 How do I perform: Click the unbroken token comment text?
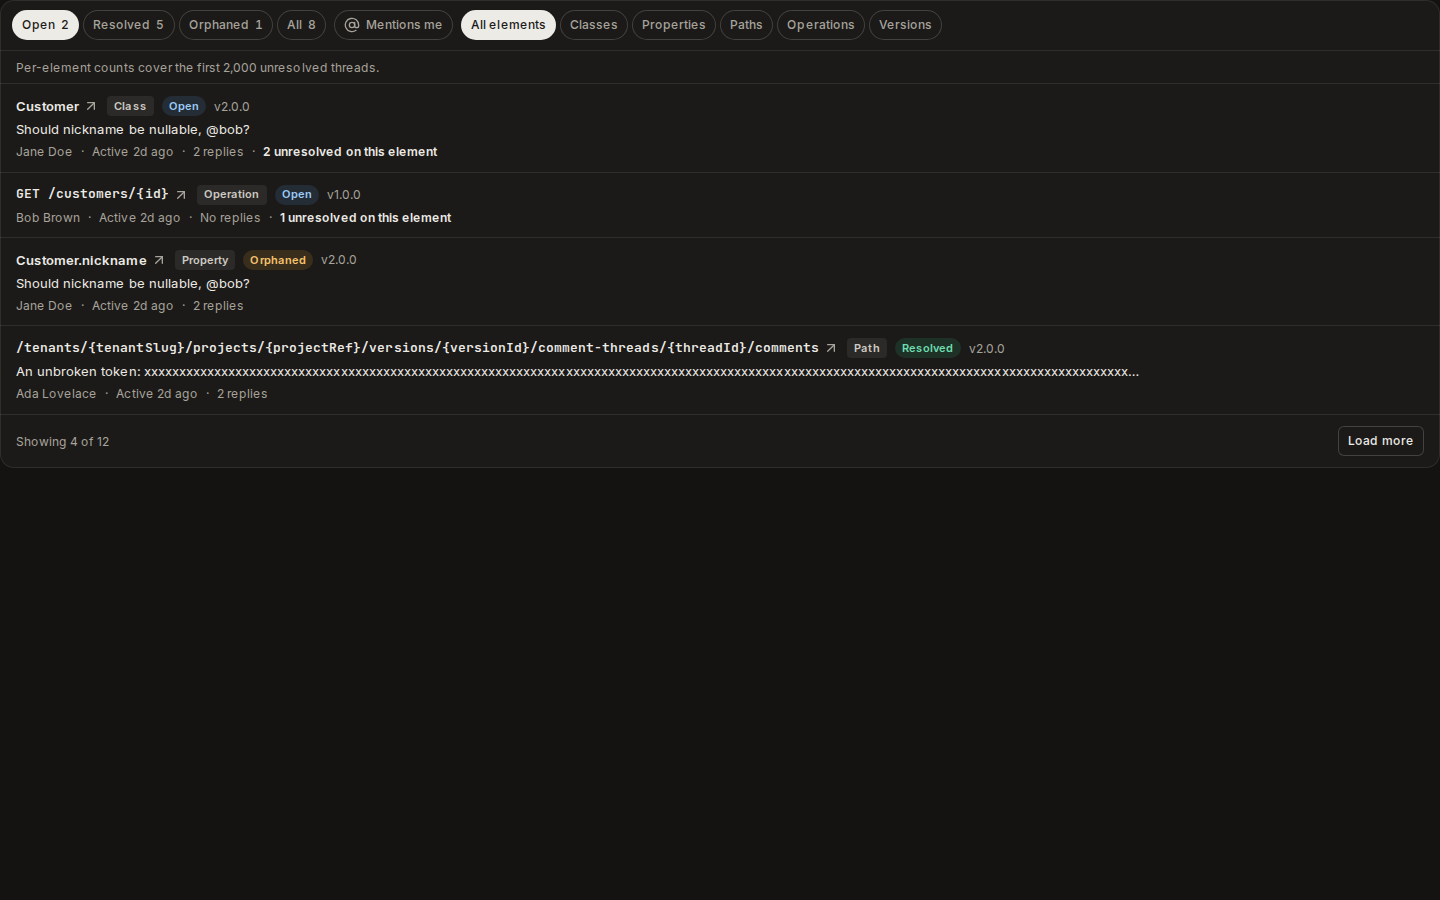(577, 372)
